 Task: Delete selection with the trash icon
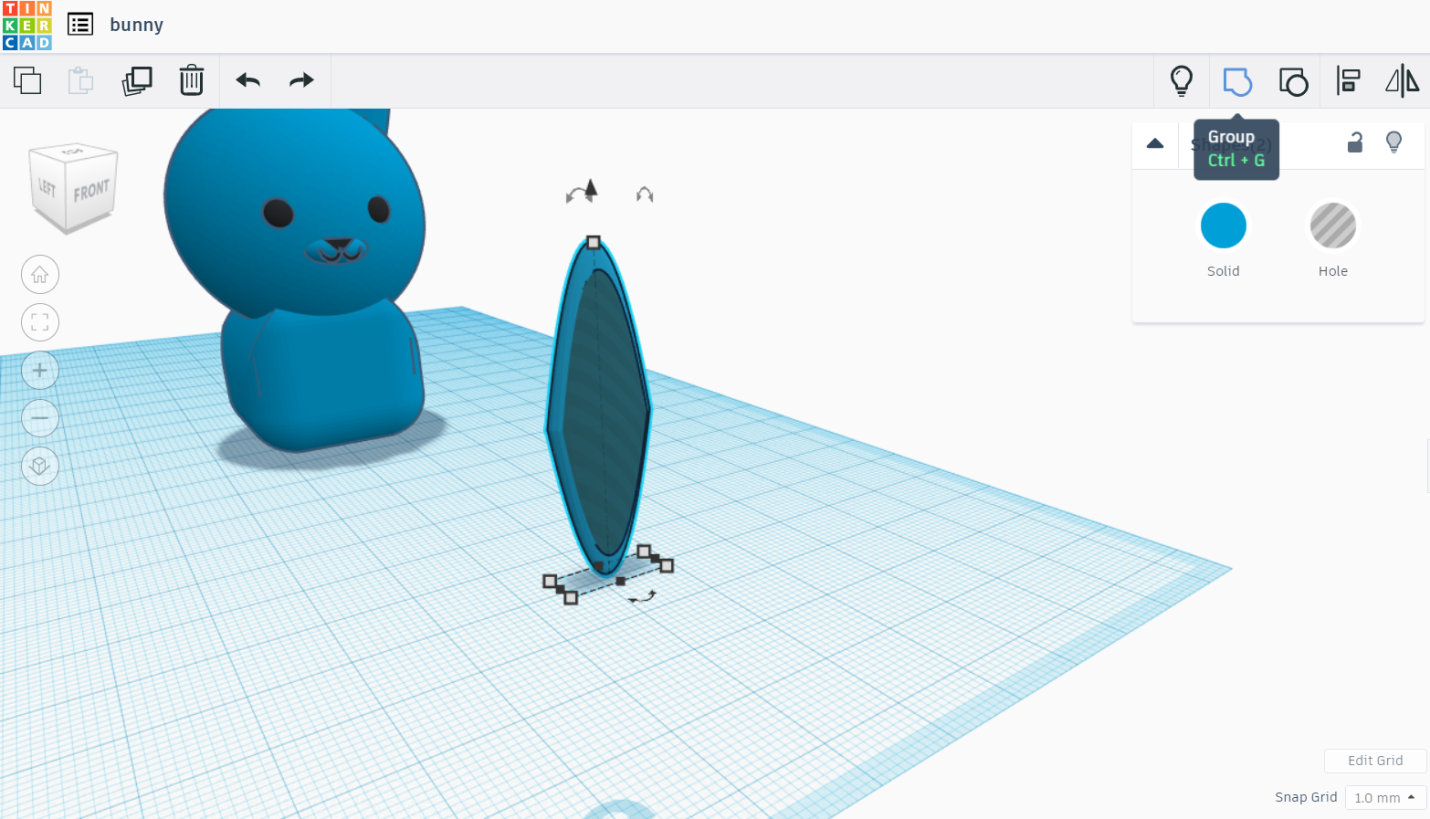point(191,80)
